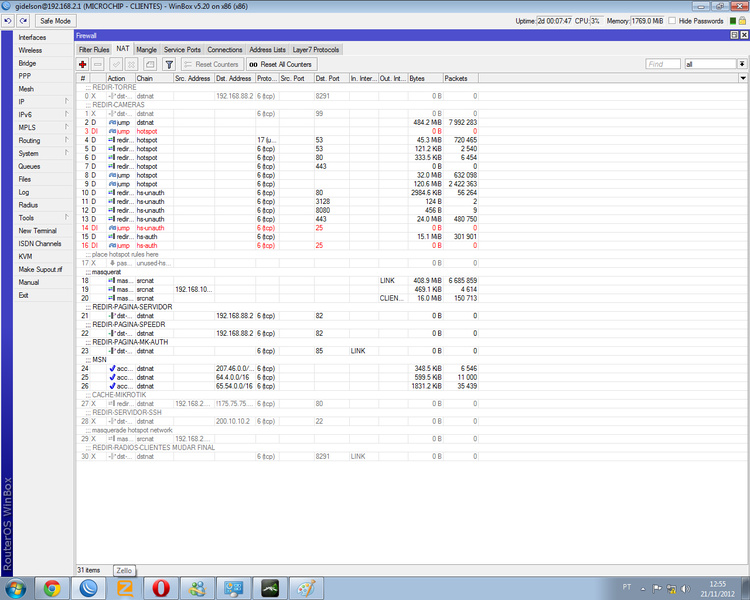This screenshot has height=600, width=750.
Task: Click the PT language indicator
Action: (x=627, y=587)
